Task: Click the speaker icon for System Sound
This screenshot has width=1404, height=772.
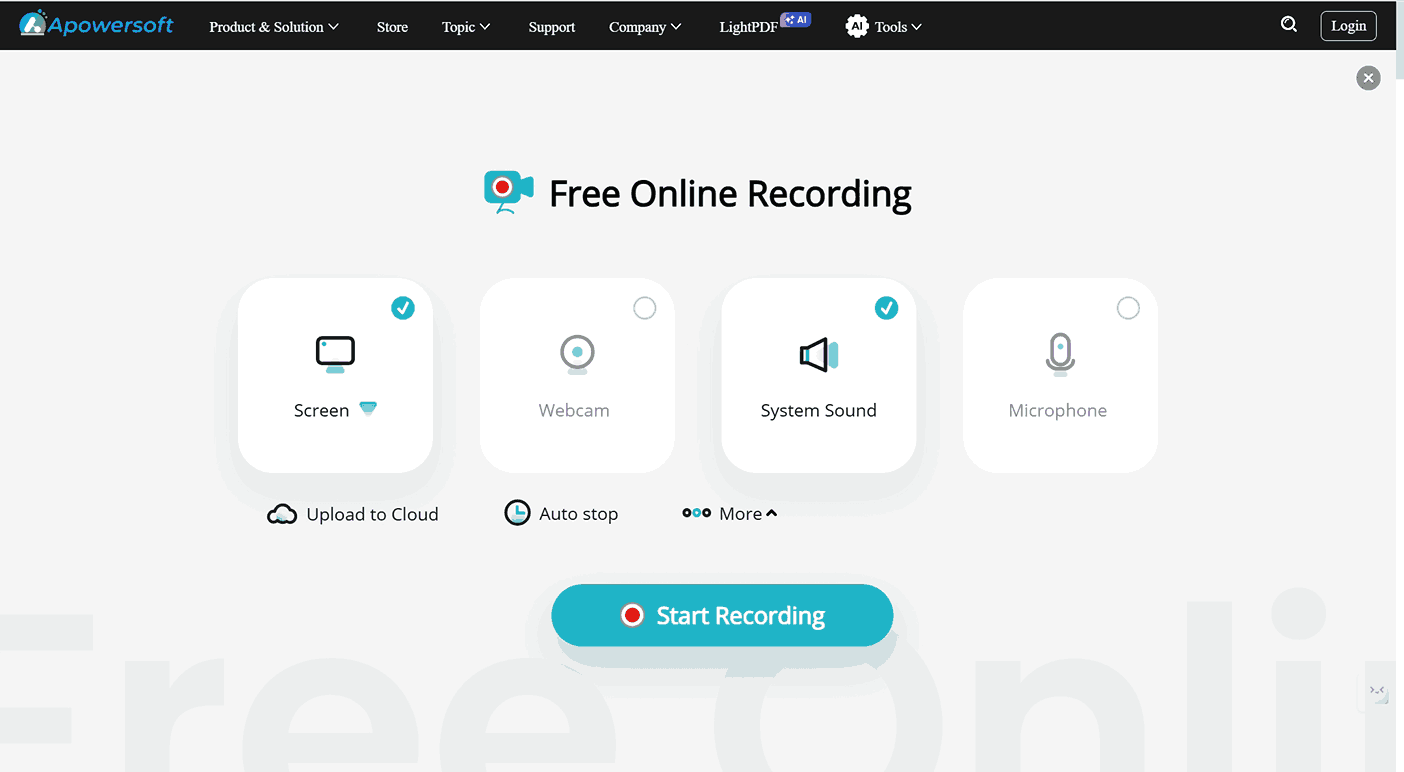Action: [819, 354]
